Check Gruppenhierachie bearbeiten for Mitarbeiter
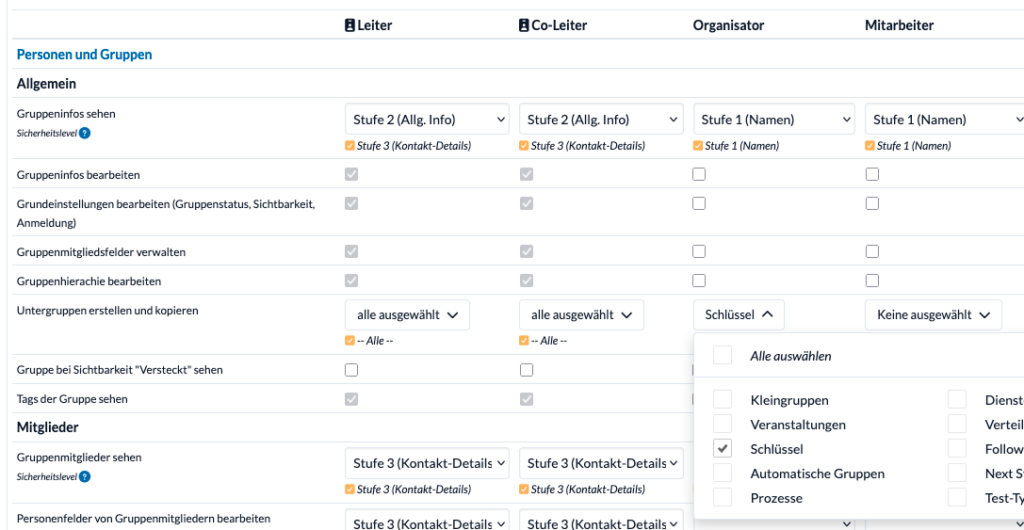 coord(872,281)
